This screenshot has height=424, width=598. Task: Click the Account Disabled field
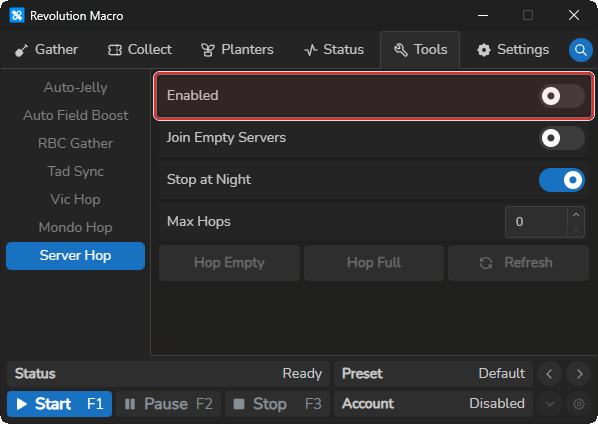pyautogui.click(x=433, y=404)
